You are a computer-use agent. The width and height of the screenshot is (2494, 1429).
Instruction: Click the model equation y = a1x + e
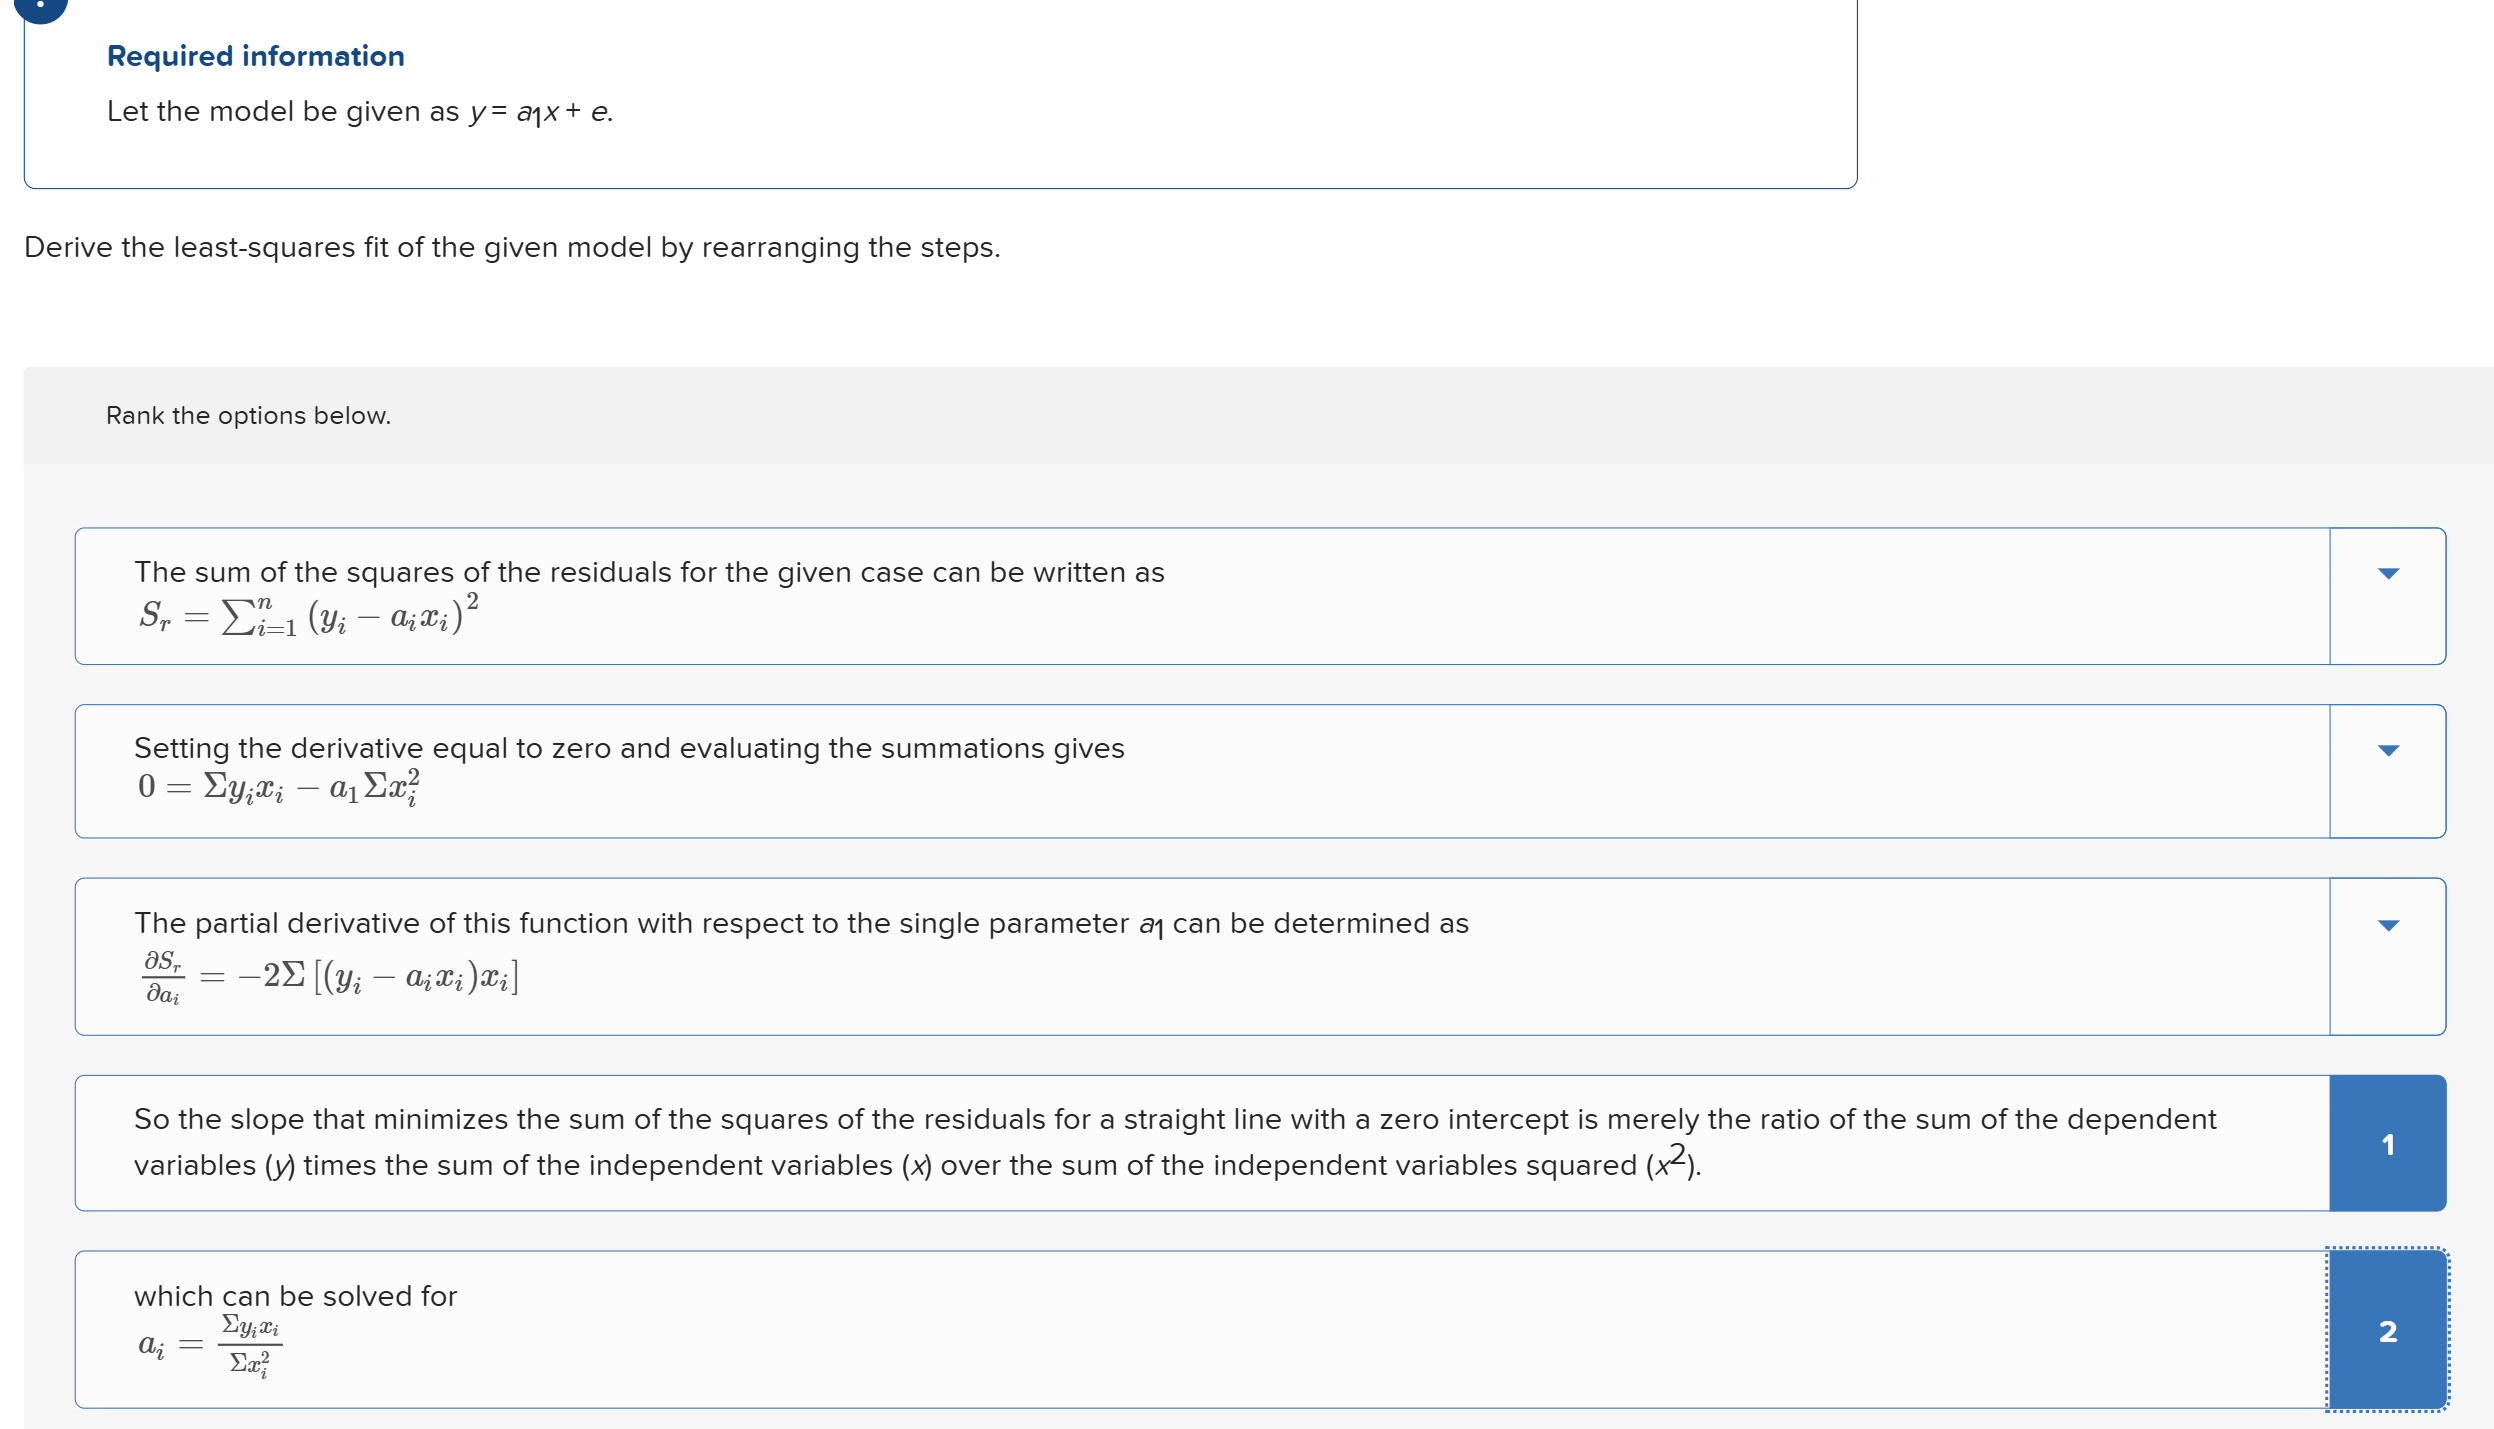coord(541,112)
